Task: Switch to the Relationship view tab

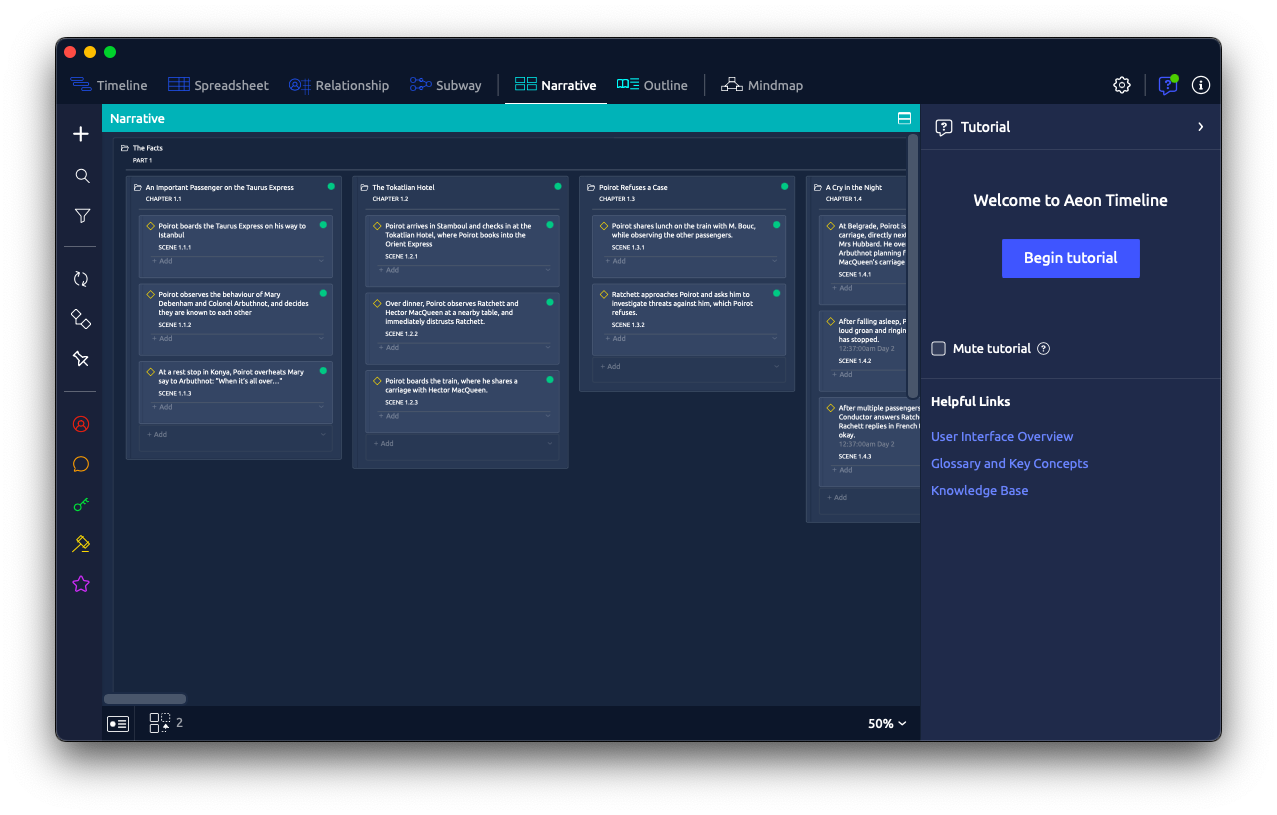Action: coord(339,85)
